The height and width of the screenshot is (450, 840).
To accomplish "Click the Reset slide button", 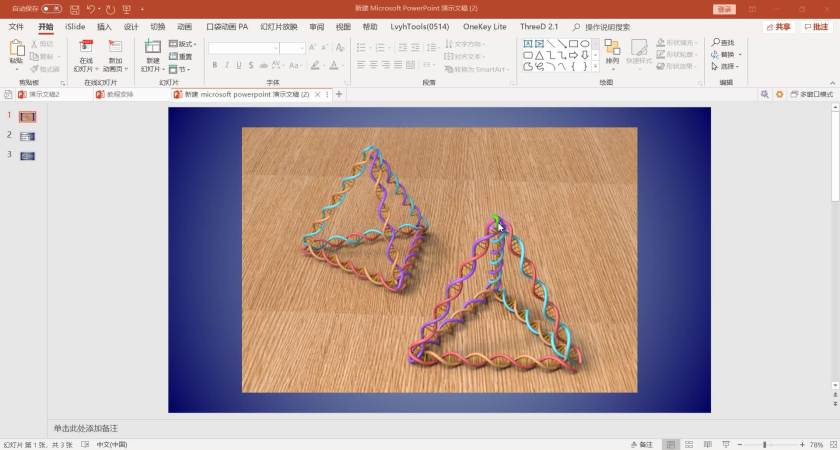I will 181,56.
